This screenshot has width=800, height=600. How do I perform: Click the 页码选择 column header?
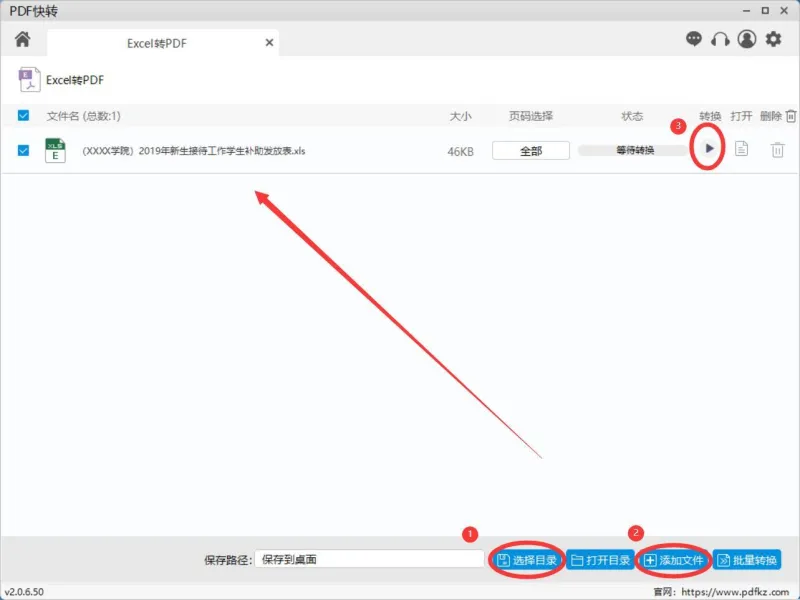pos(531,116)
